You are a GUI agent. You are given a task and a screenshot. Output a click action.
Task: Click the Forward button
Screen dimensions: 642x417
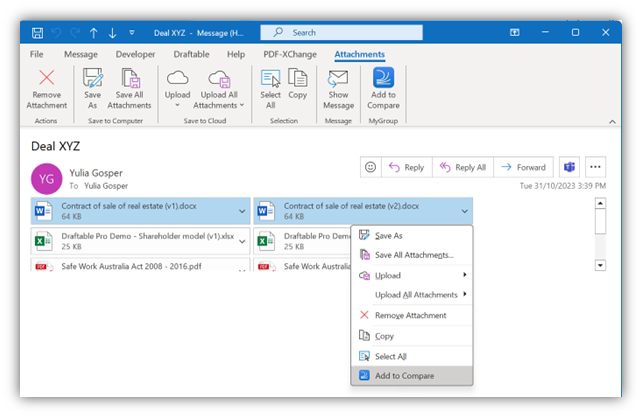tap(522, 167)
